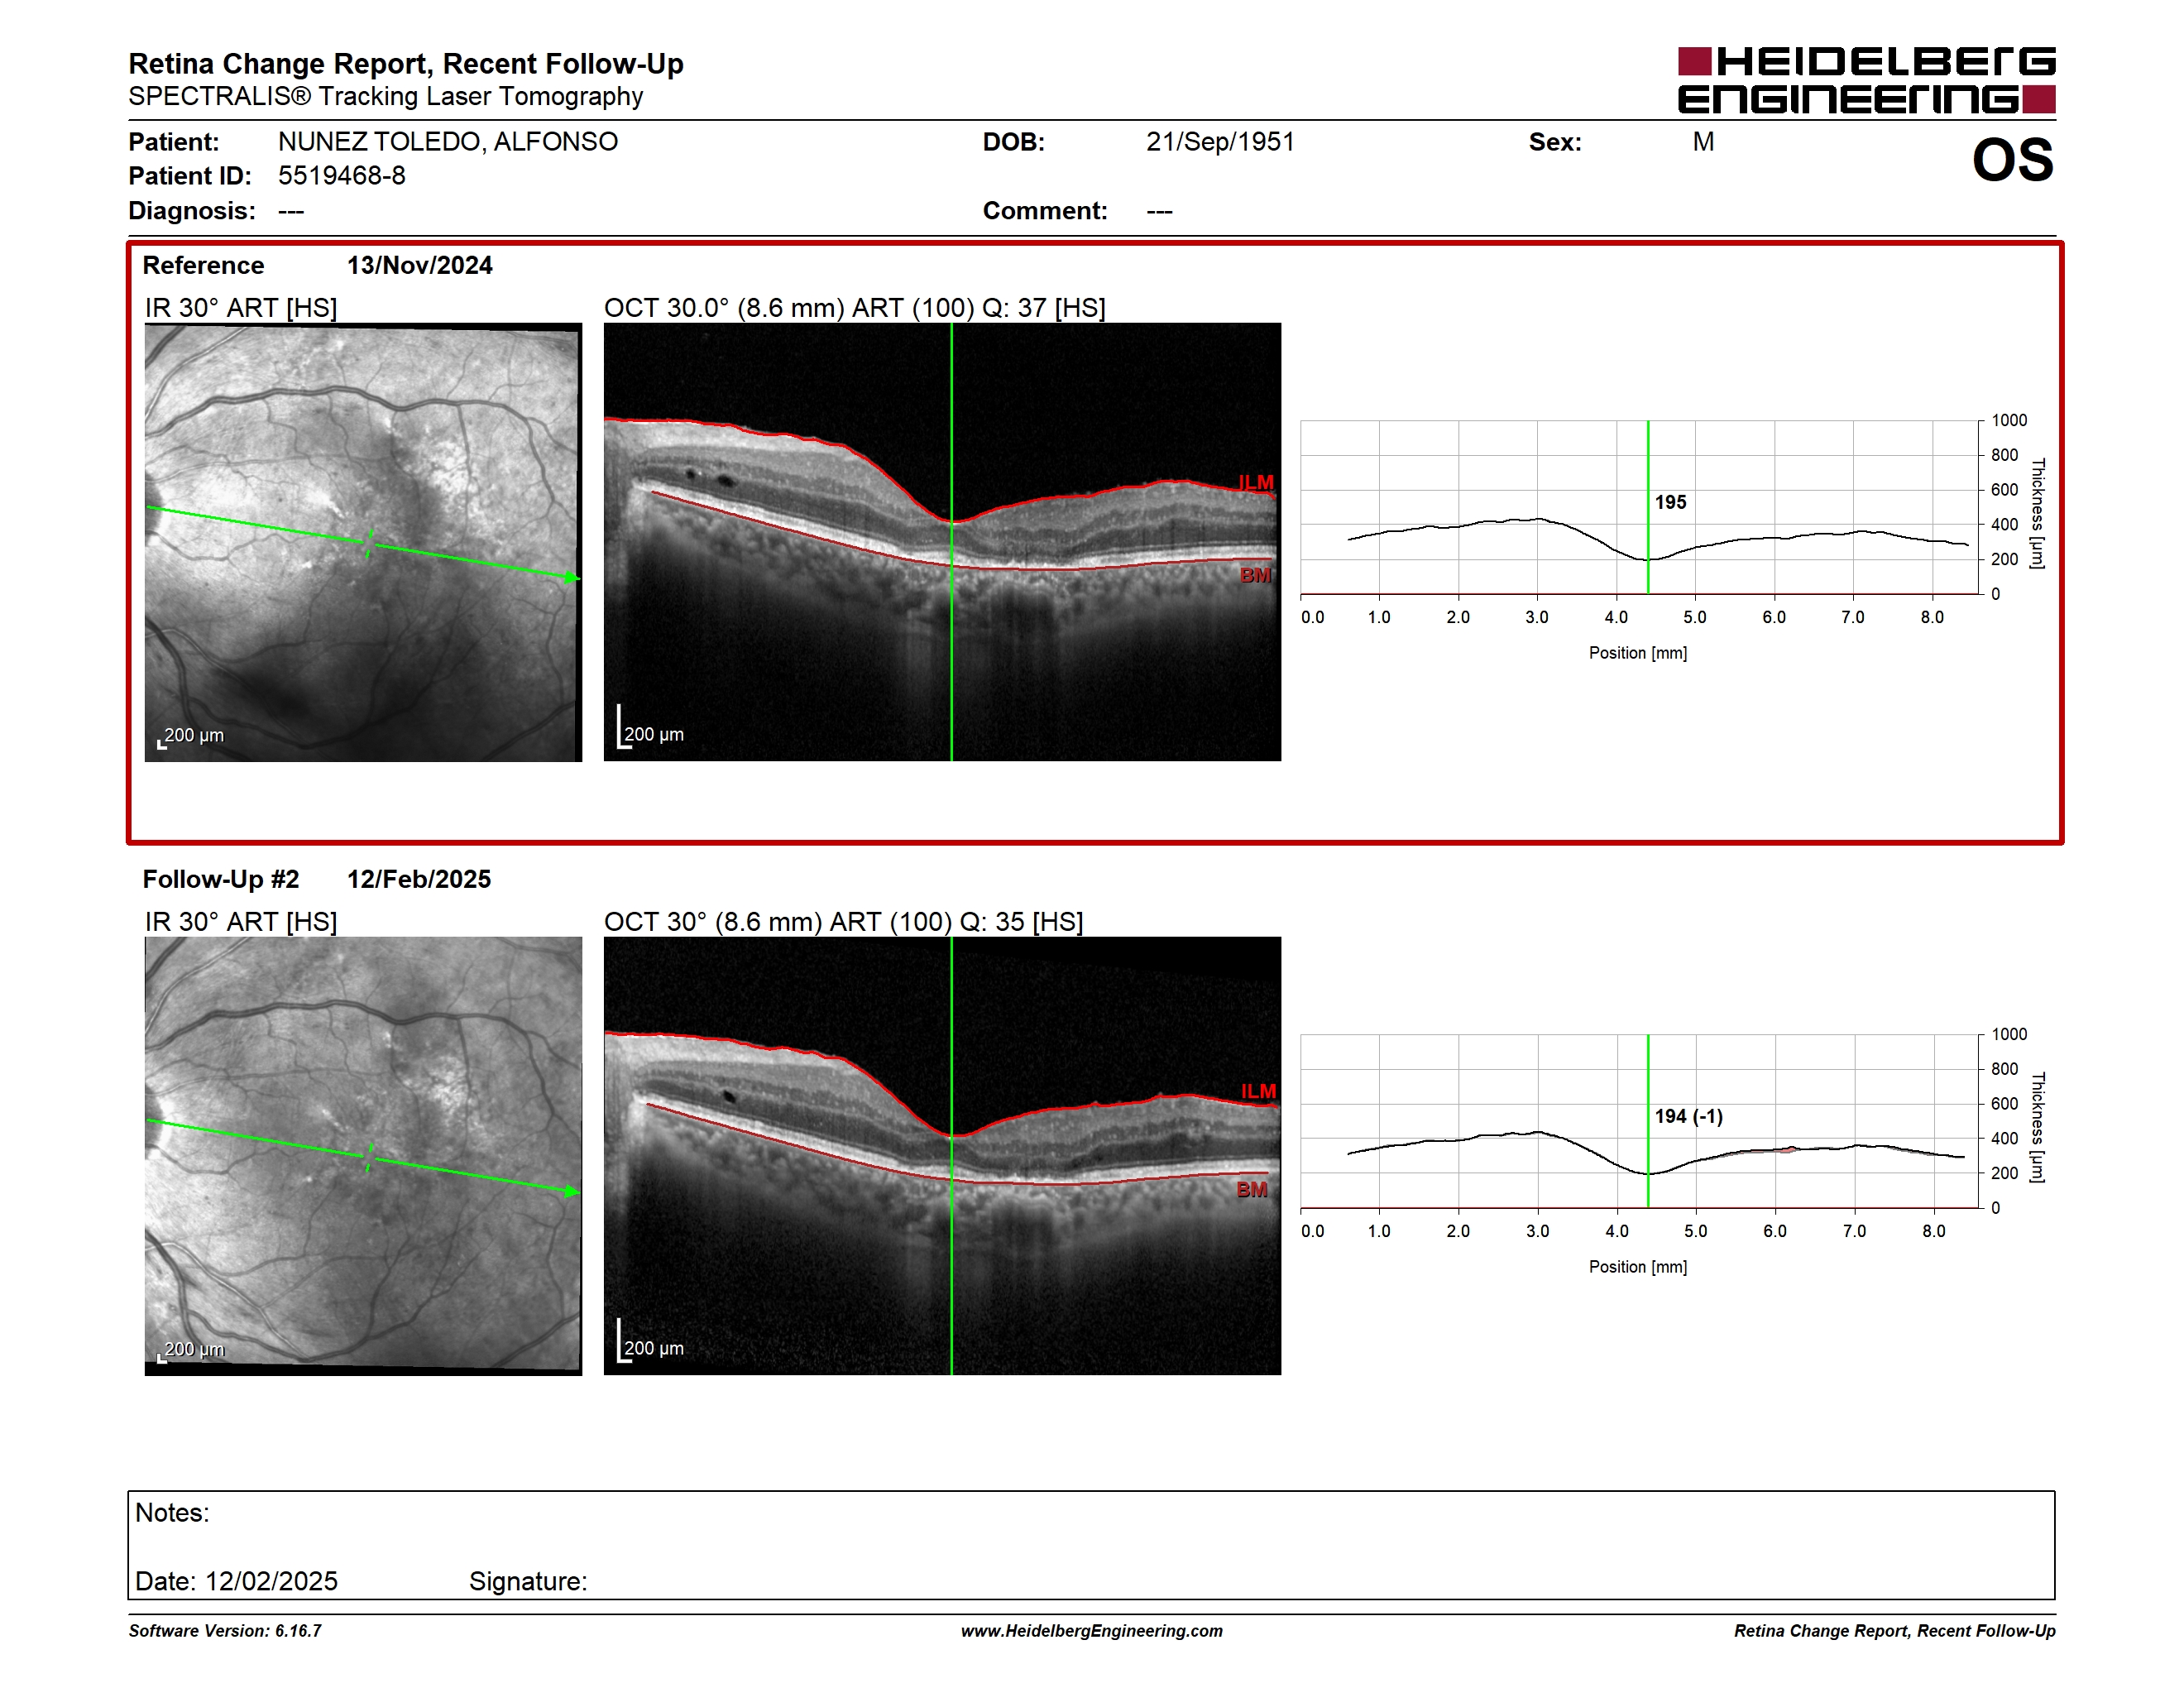This screenshot has width=2184, height=1688.
Task: Click the green scan arrowhead in Reference IR image
Action: point(571,578)
